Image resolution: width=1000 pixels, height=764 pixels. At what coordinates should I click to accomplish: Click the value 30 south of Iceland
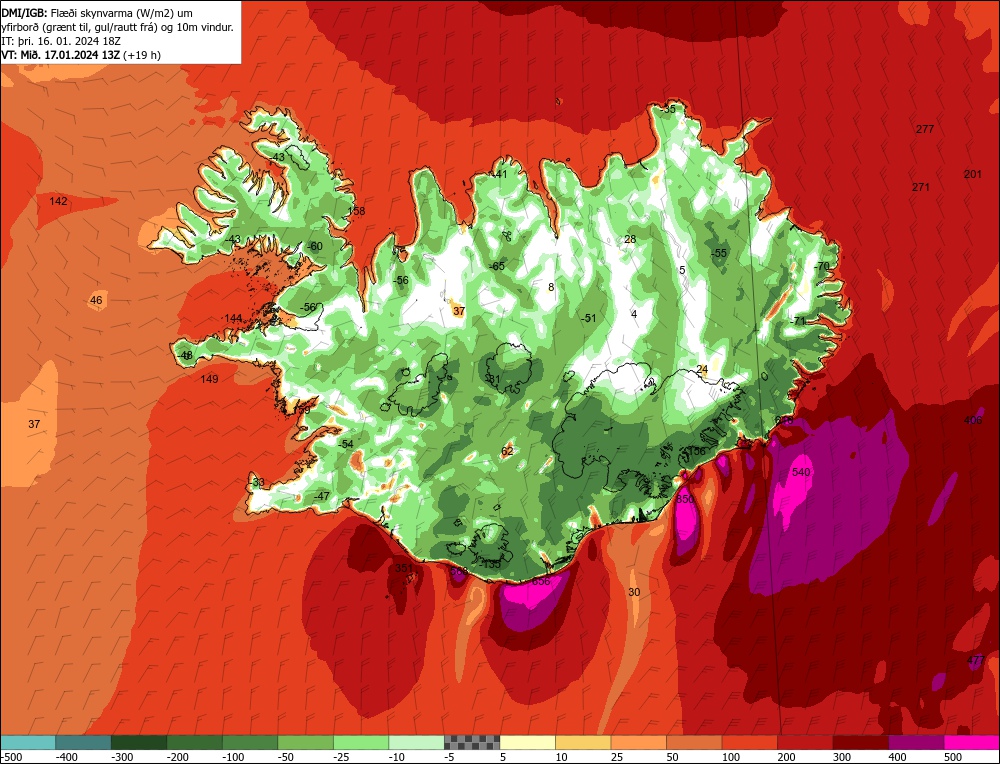pyautogui.click(x=634, y=592)
